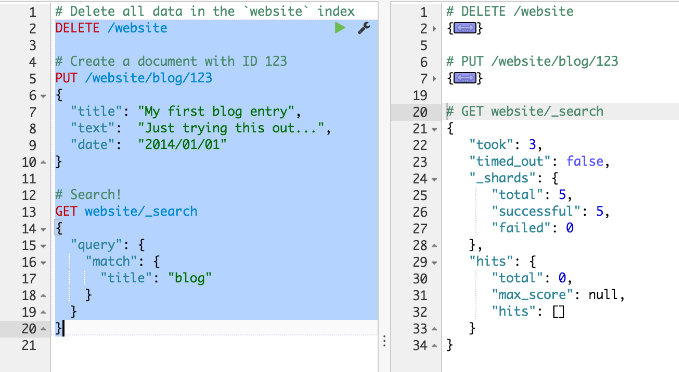
Task: Click the "title": "blog" match line
Action: [x=156, y=278]
